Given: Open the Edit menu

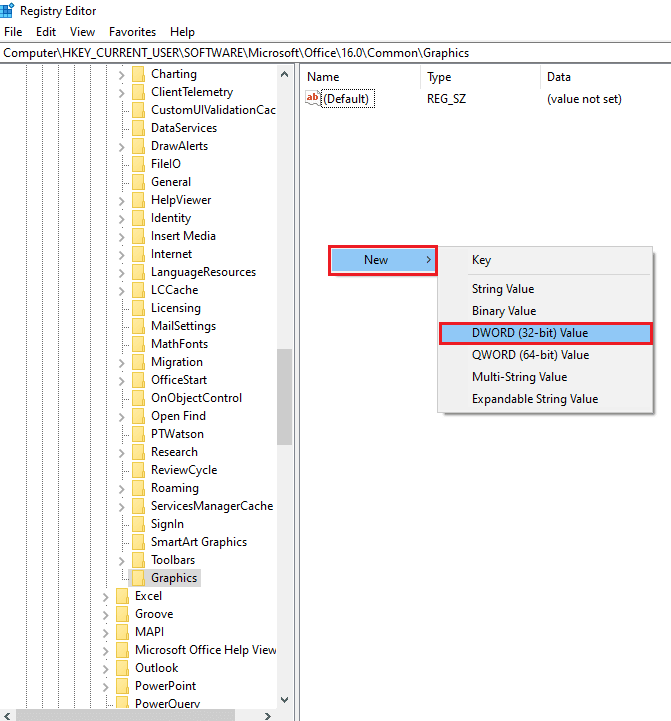Looking at the screenshot, I should 46,32.
